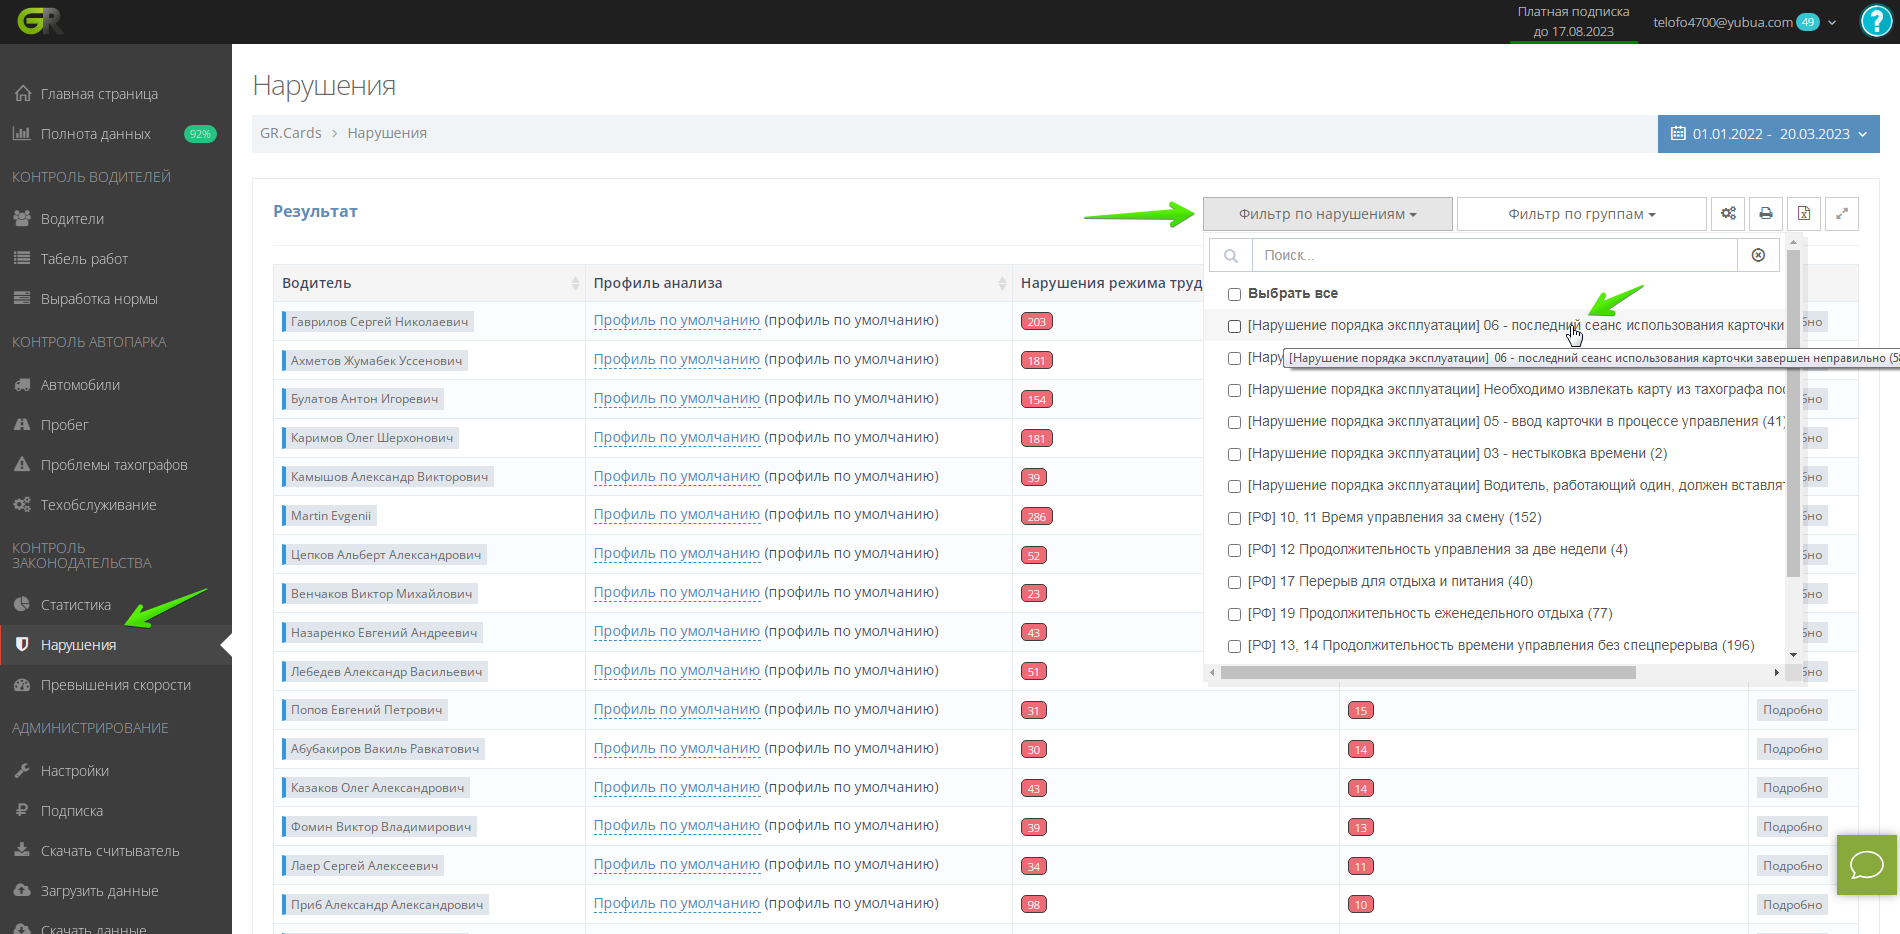Check [РФ] 17 Перерыв для отдыха
Image resolution: width=1900 pixels, height=934 pixels.
tap(1234, 582)
